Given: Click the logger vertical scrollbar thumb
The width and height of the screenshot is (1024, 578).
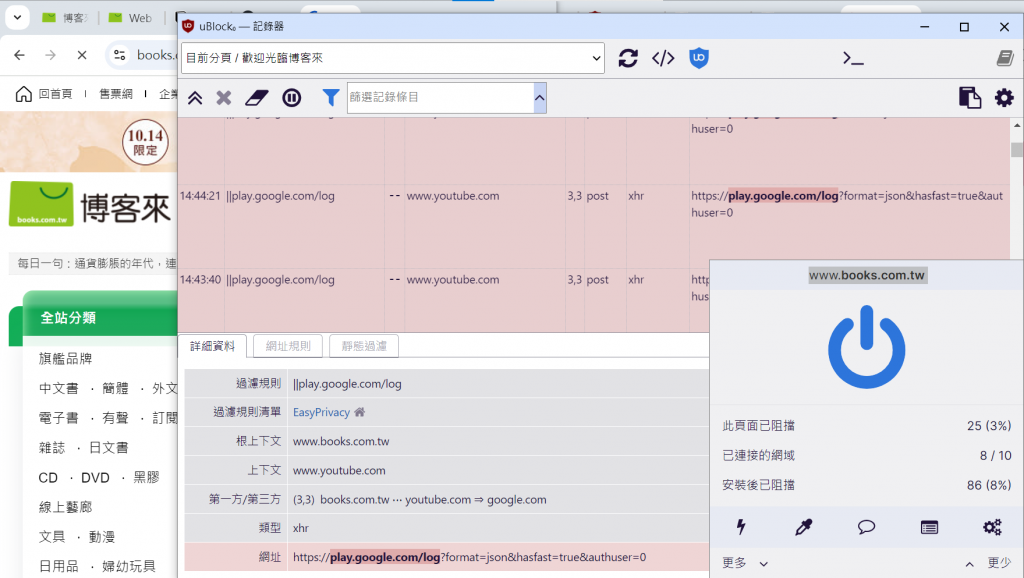Looking at the screenshot, I should 1016,150.
